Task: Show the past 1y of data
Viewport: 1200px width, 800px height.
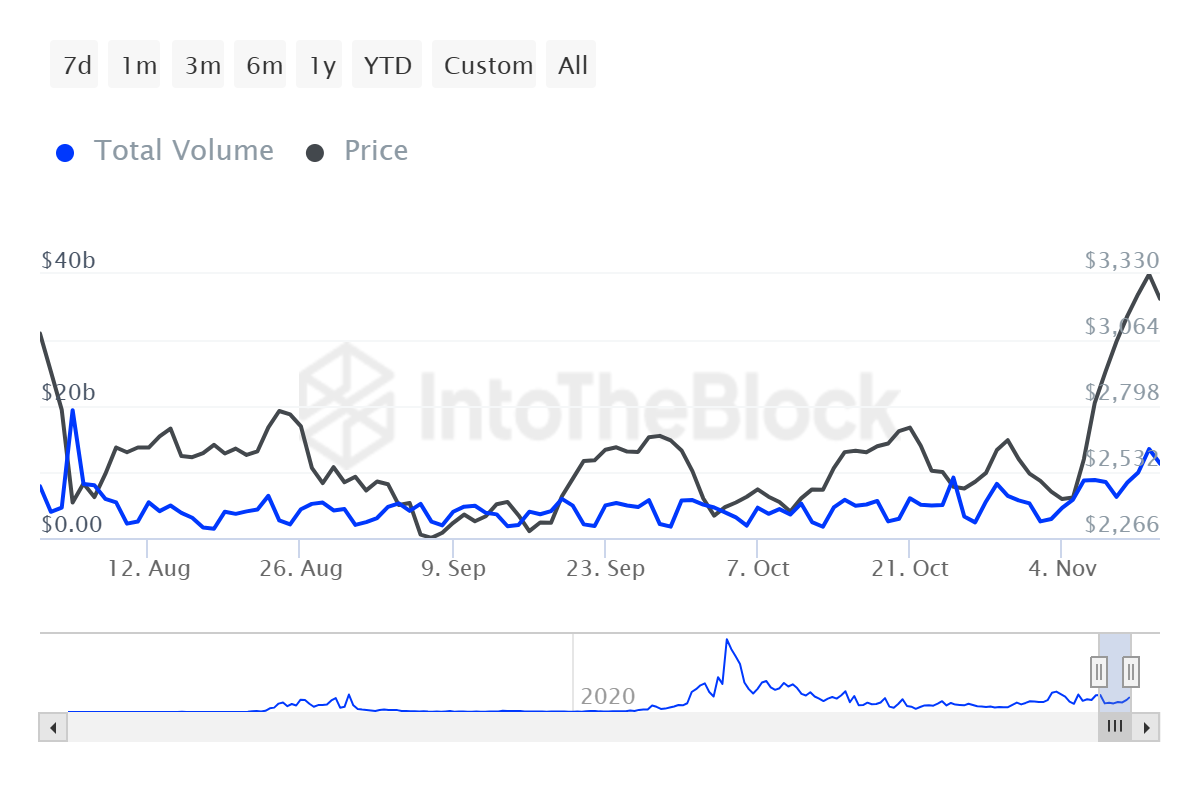Action: point(322,65)
